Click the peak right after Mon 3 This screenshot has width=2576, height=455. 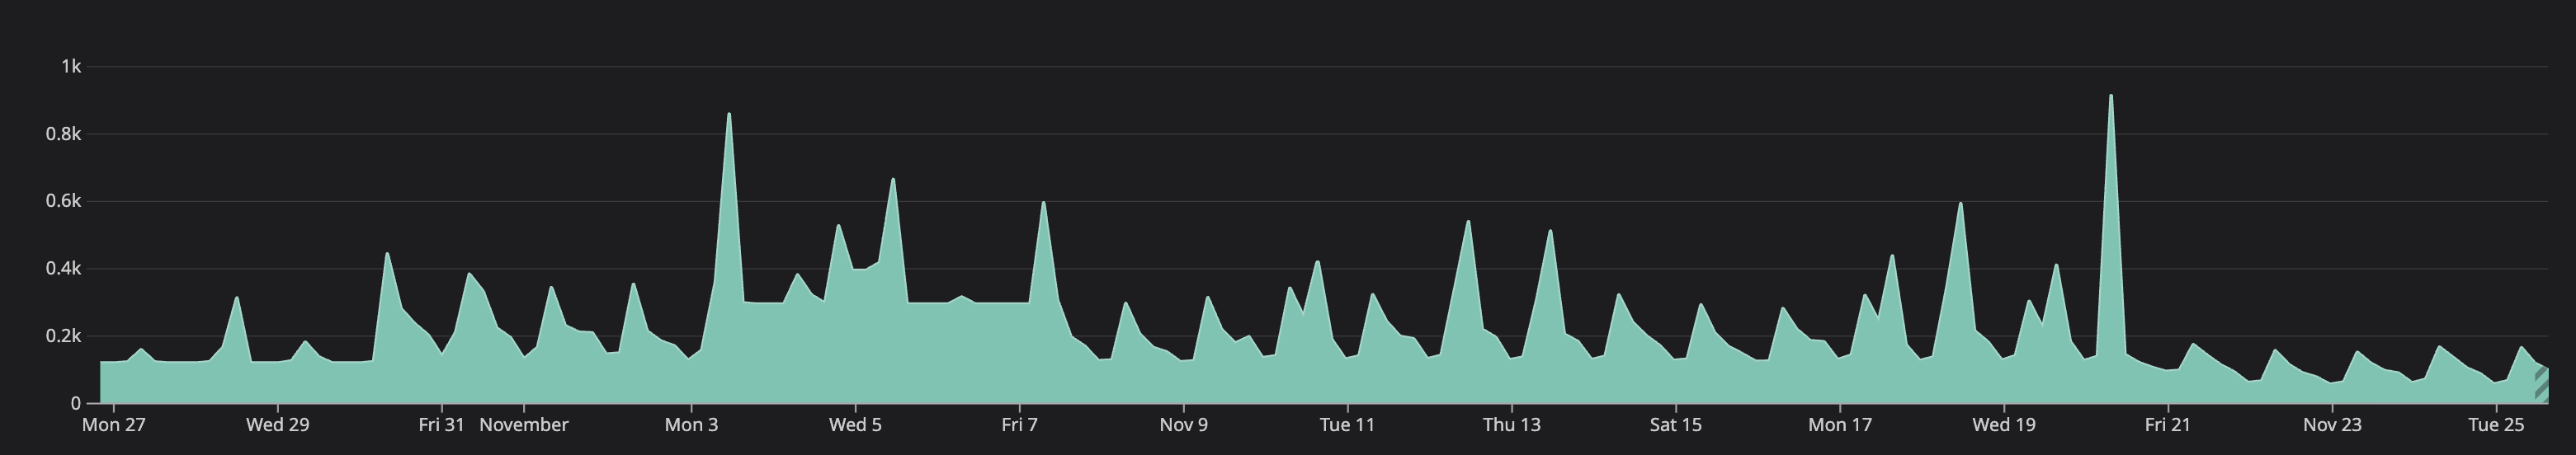click(x=728, y=118)
